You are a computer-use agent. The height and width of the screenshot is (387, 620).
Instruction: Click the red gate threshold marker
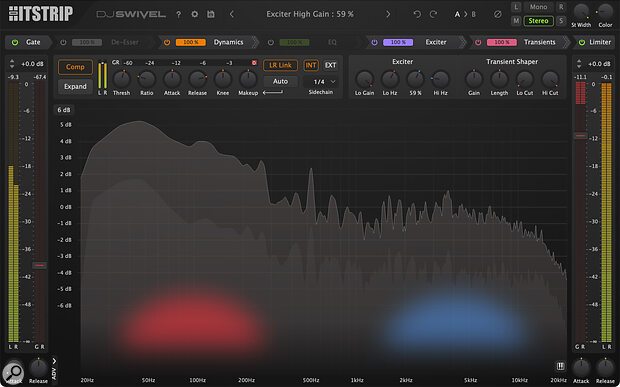click(x=39, y=265)
